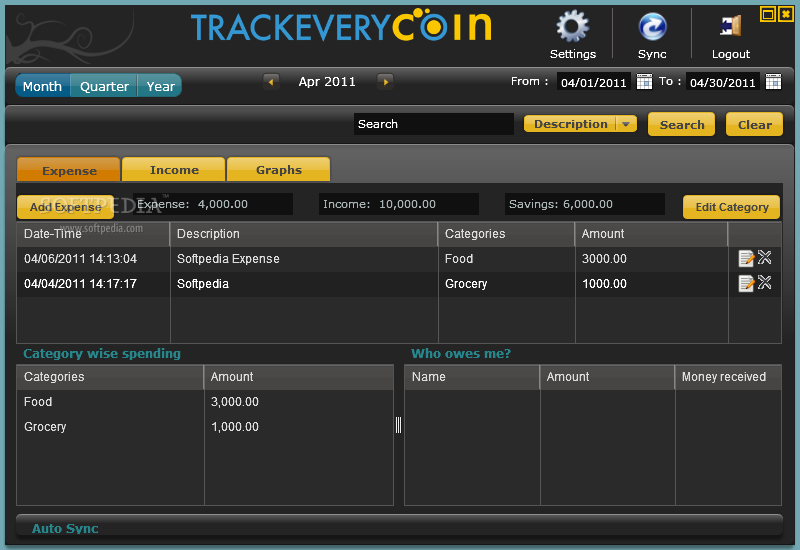Click the splitter handle between bottom panels

398,425
